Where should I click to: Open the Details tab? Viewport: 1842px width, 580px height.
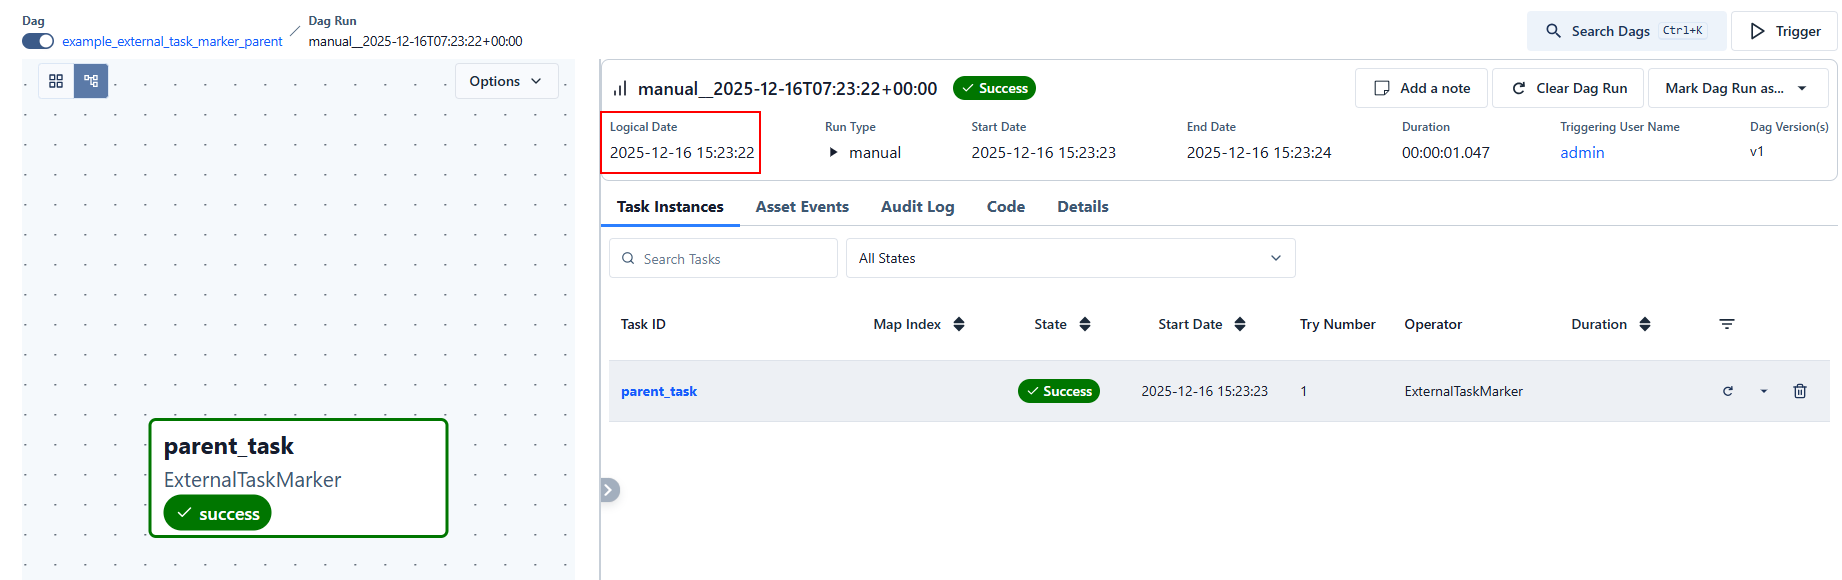(1082, 207)
